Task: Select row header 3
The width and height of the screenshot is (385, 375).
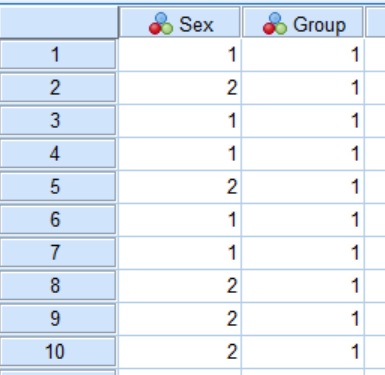Action: (x=58, y=120)
